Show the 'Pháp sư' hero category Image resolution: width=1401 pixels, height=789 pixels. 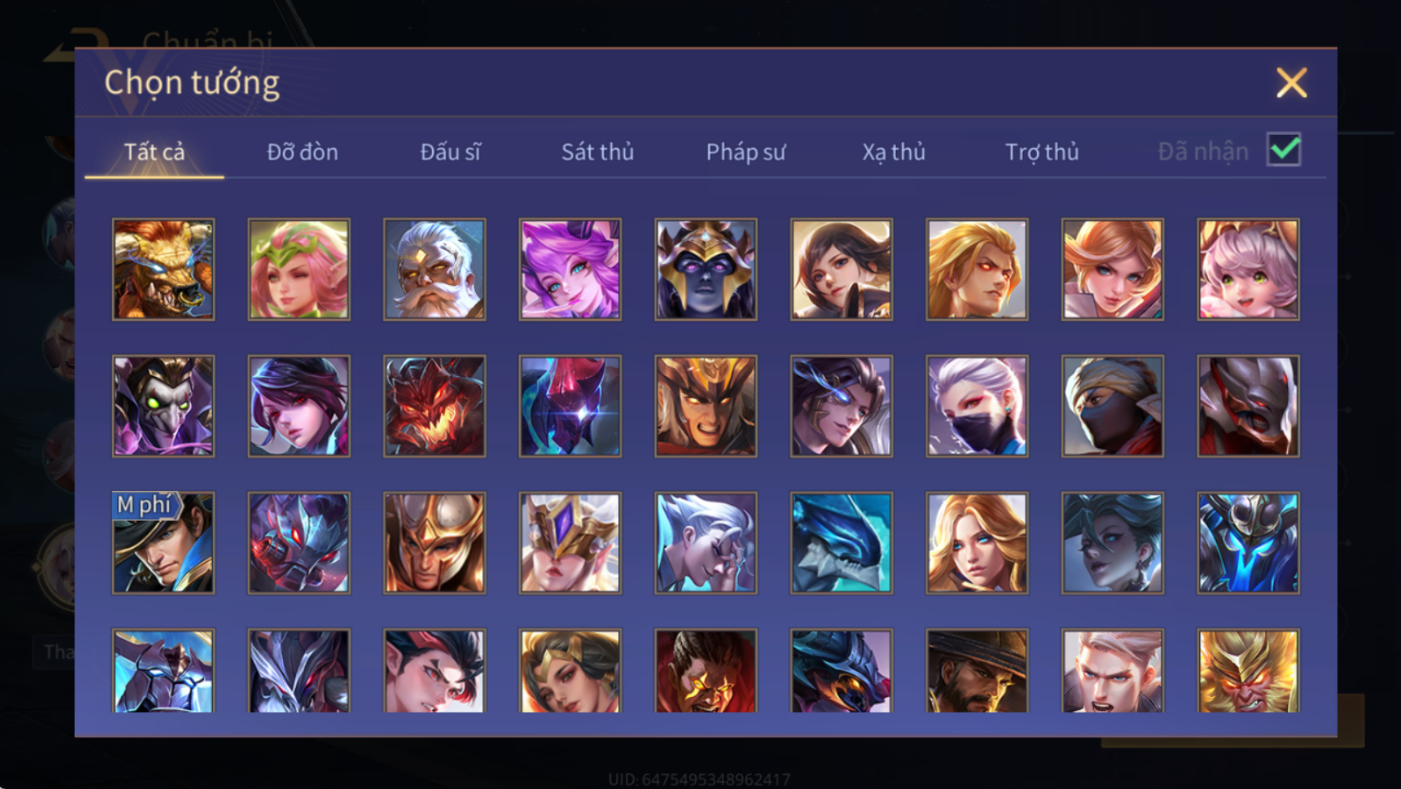[x=746, y=152]
